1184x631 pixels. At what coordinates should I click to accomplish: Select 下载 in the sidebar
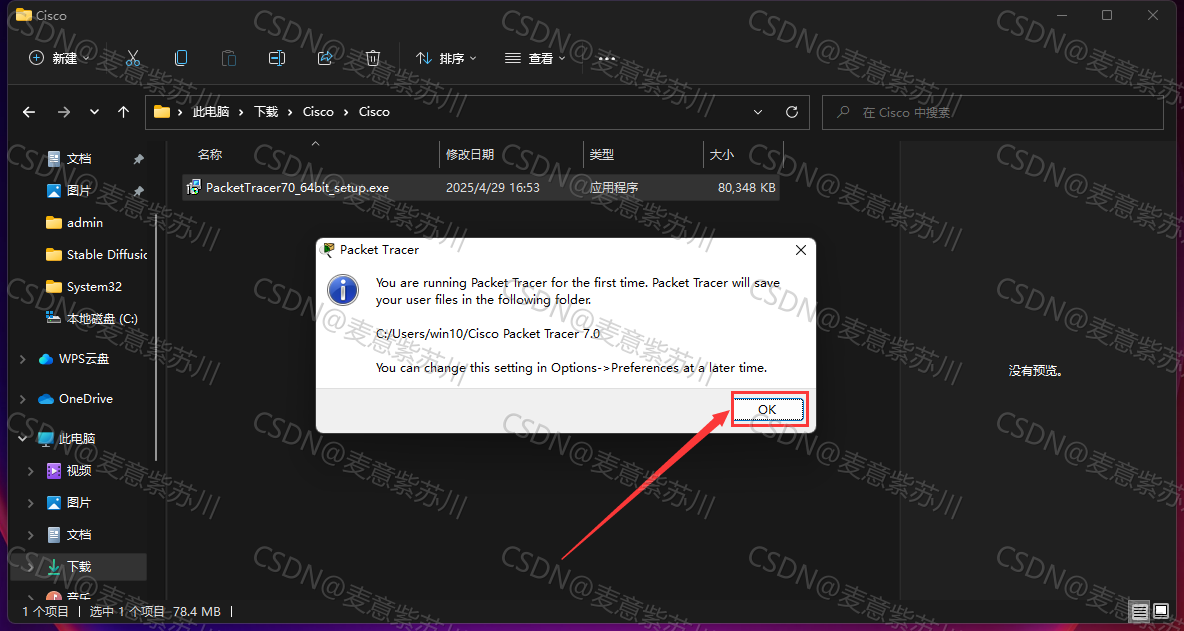pos(79,566)
